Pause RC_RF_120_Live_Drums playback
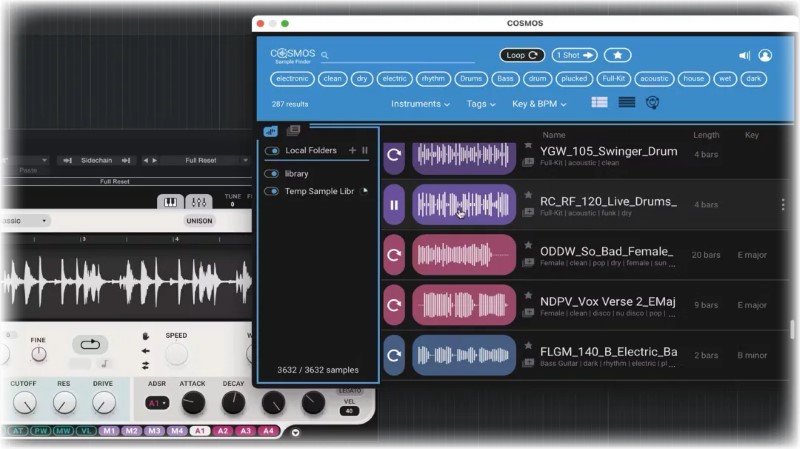The width and height of the screenshot is (800, 449). [x=394, y=205]
